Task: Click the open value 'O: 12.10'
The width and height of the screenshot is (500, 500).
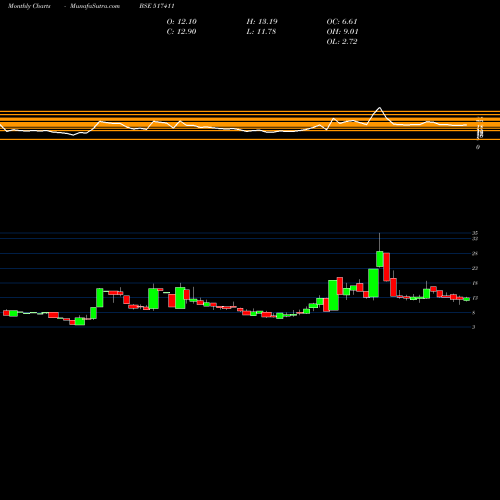Action: pos(182,22)
